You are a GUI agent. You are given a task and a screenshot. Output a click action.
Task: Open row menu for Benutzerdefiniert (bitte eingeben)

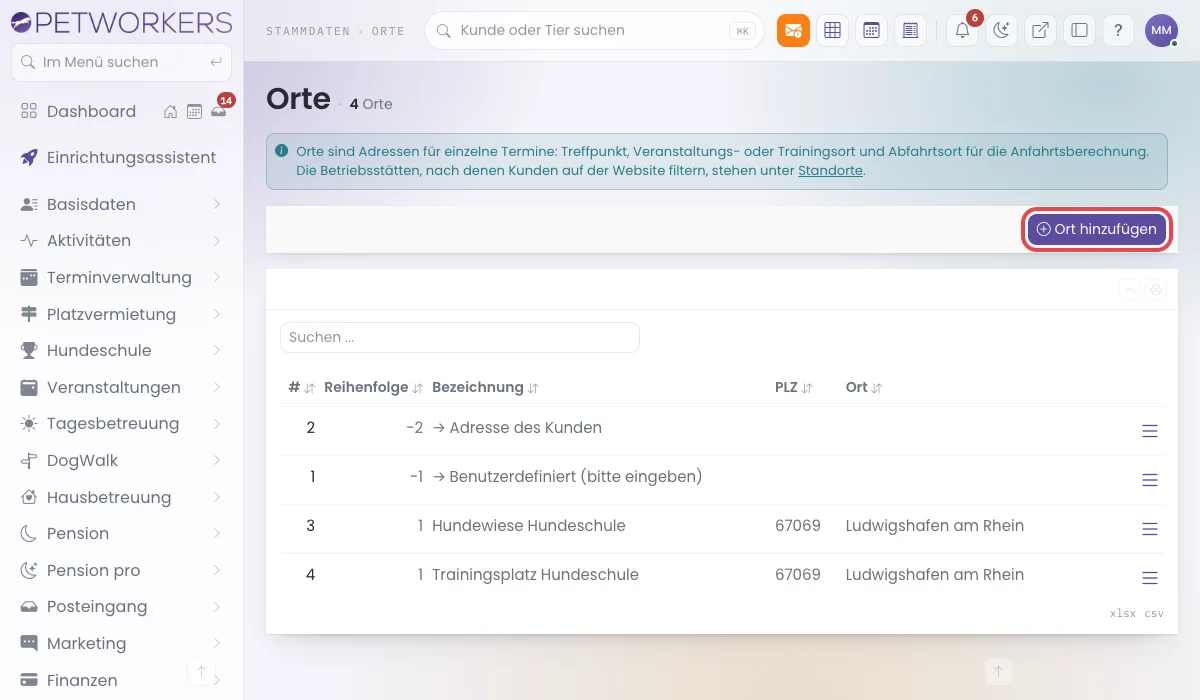tap(1150, 480)
